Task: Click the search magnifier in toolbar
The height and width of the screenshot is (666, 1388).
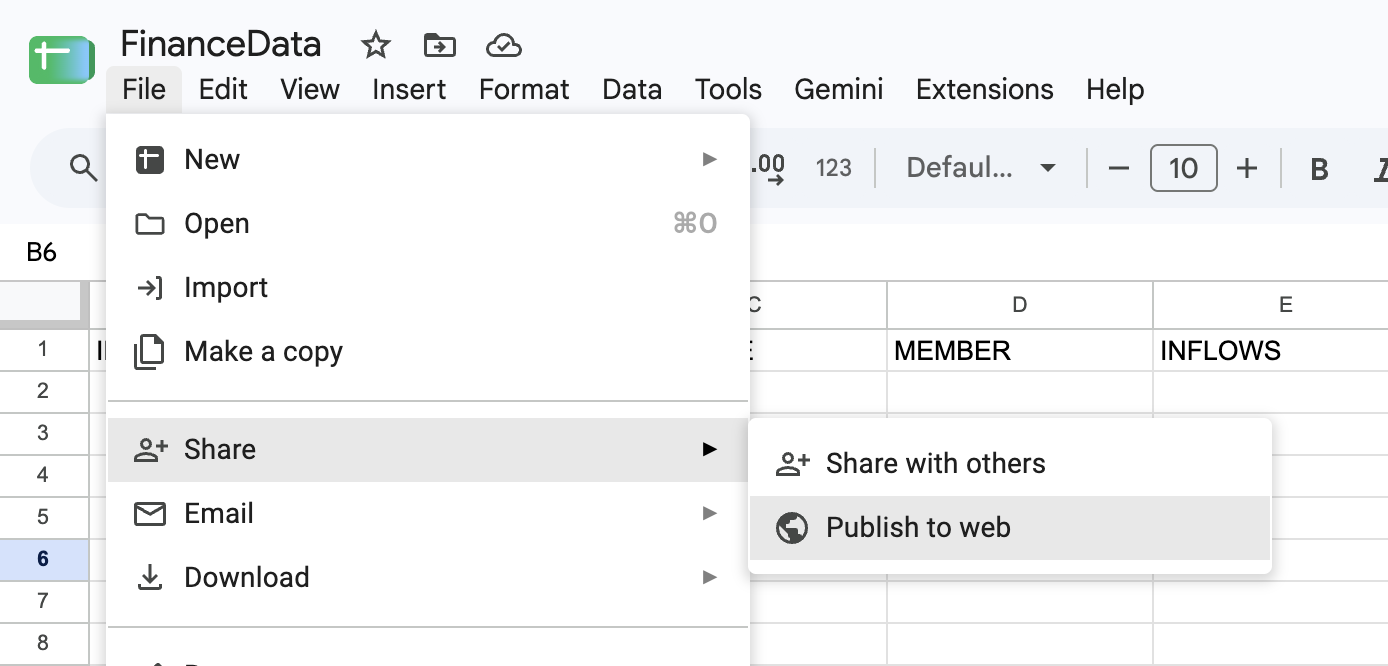Action: 83,168
